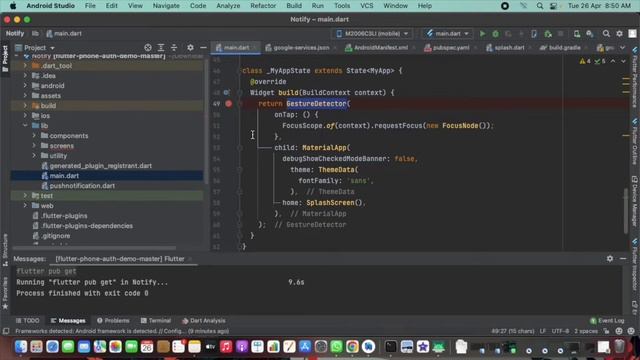Open the Refactor menu

[263, 6]
